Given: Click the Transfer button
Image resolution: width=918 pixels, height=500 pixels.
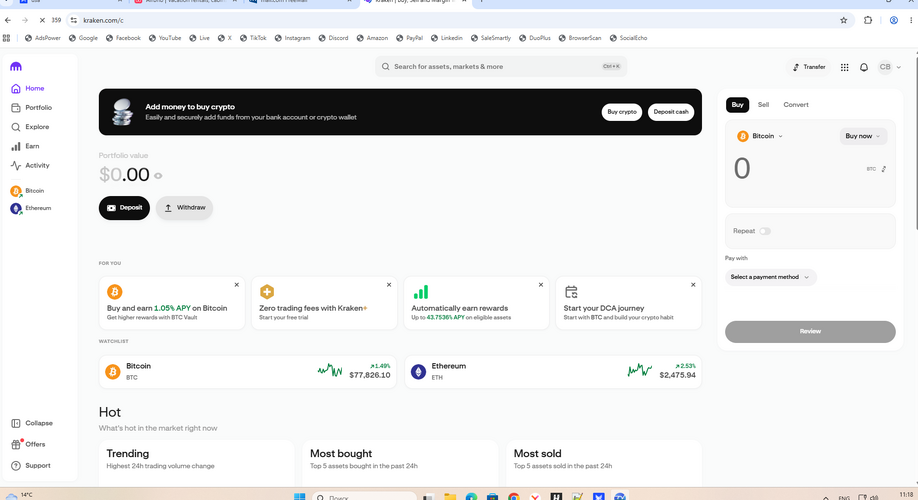Looking at the screenshot, I should pyautogui.click(x=809, y=67).
